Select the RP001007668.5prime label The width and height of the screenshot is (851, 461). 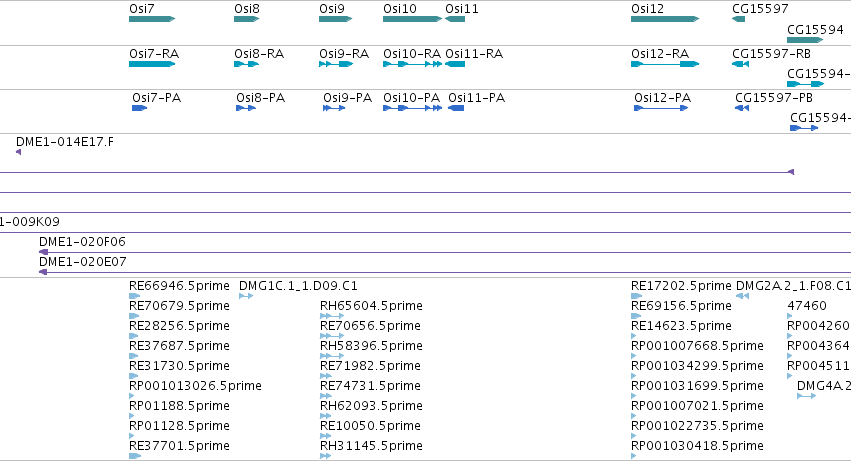697,346
